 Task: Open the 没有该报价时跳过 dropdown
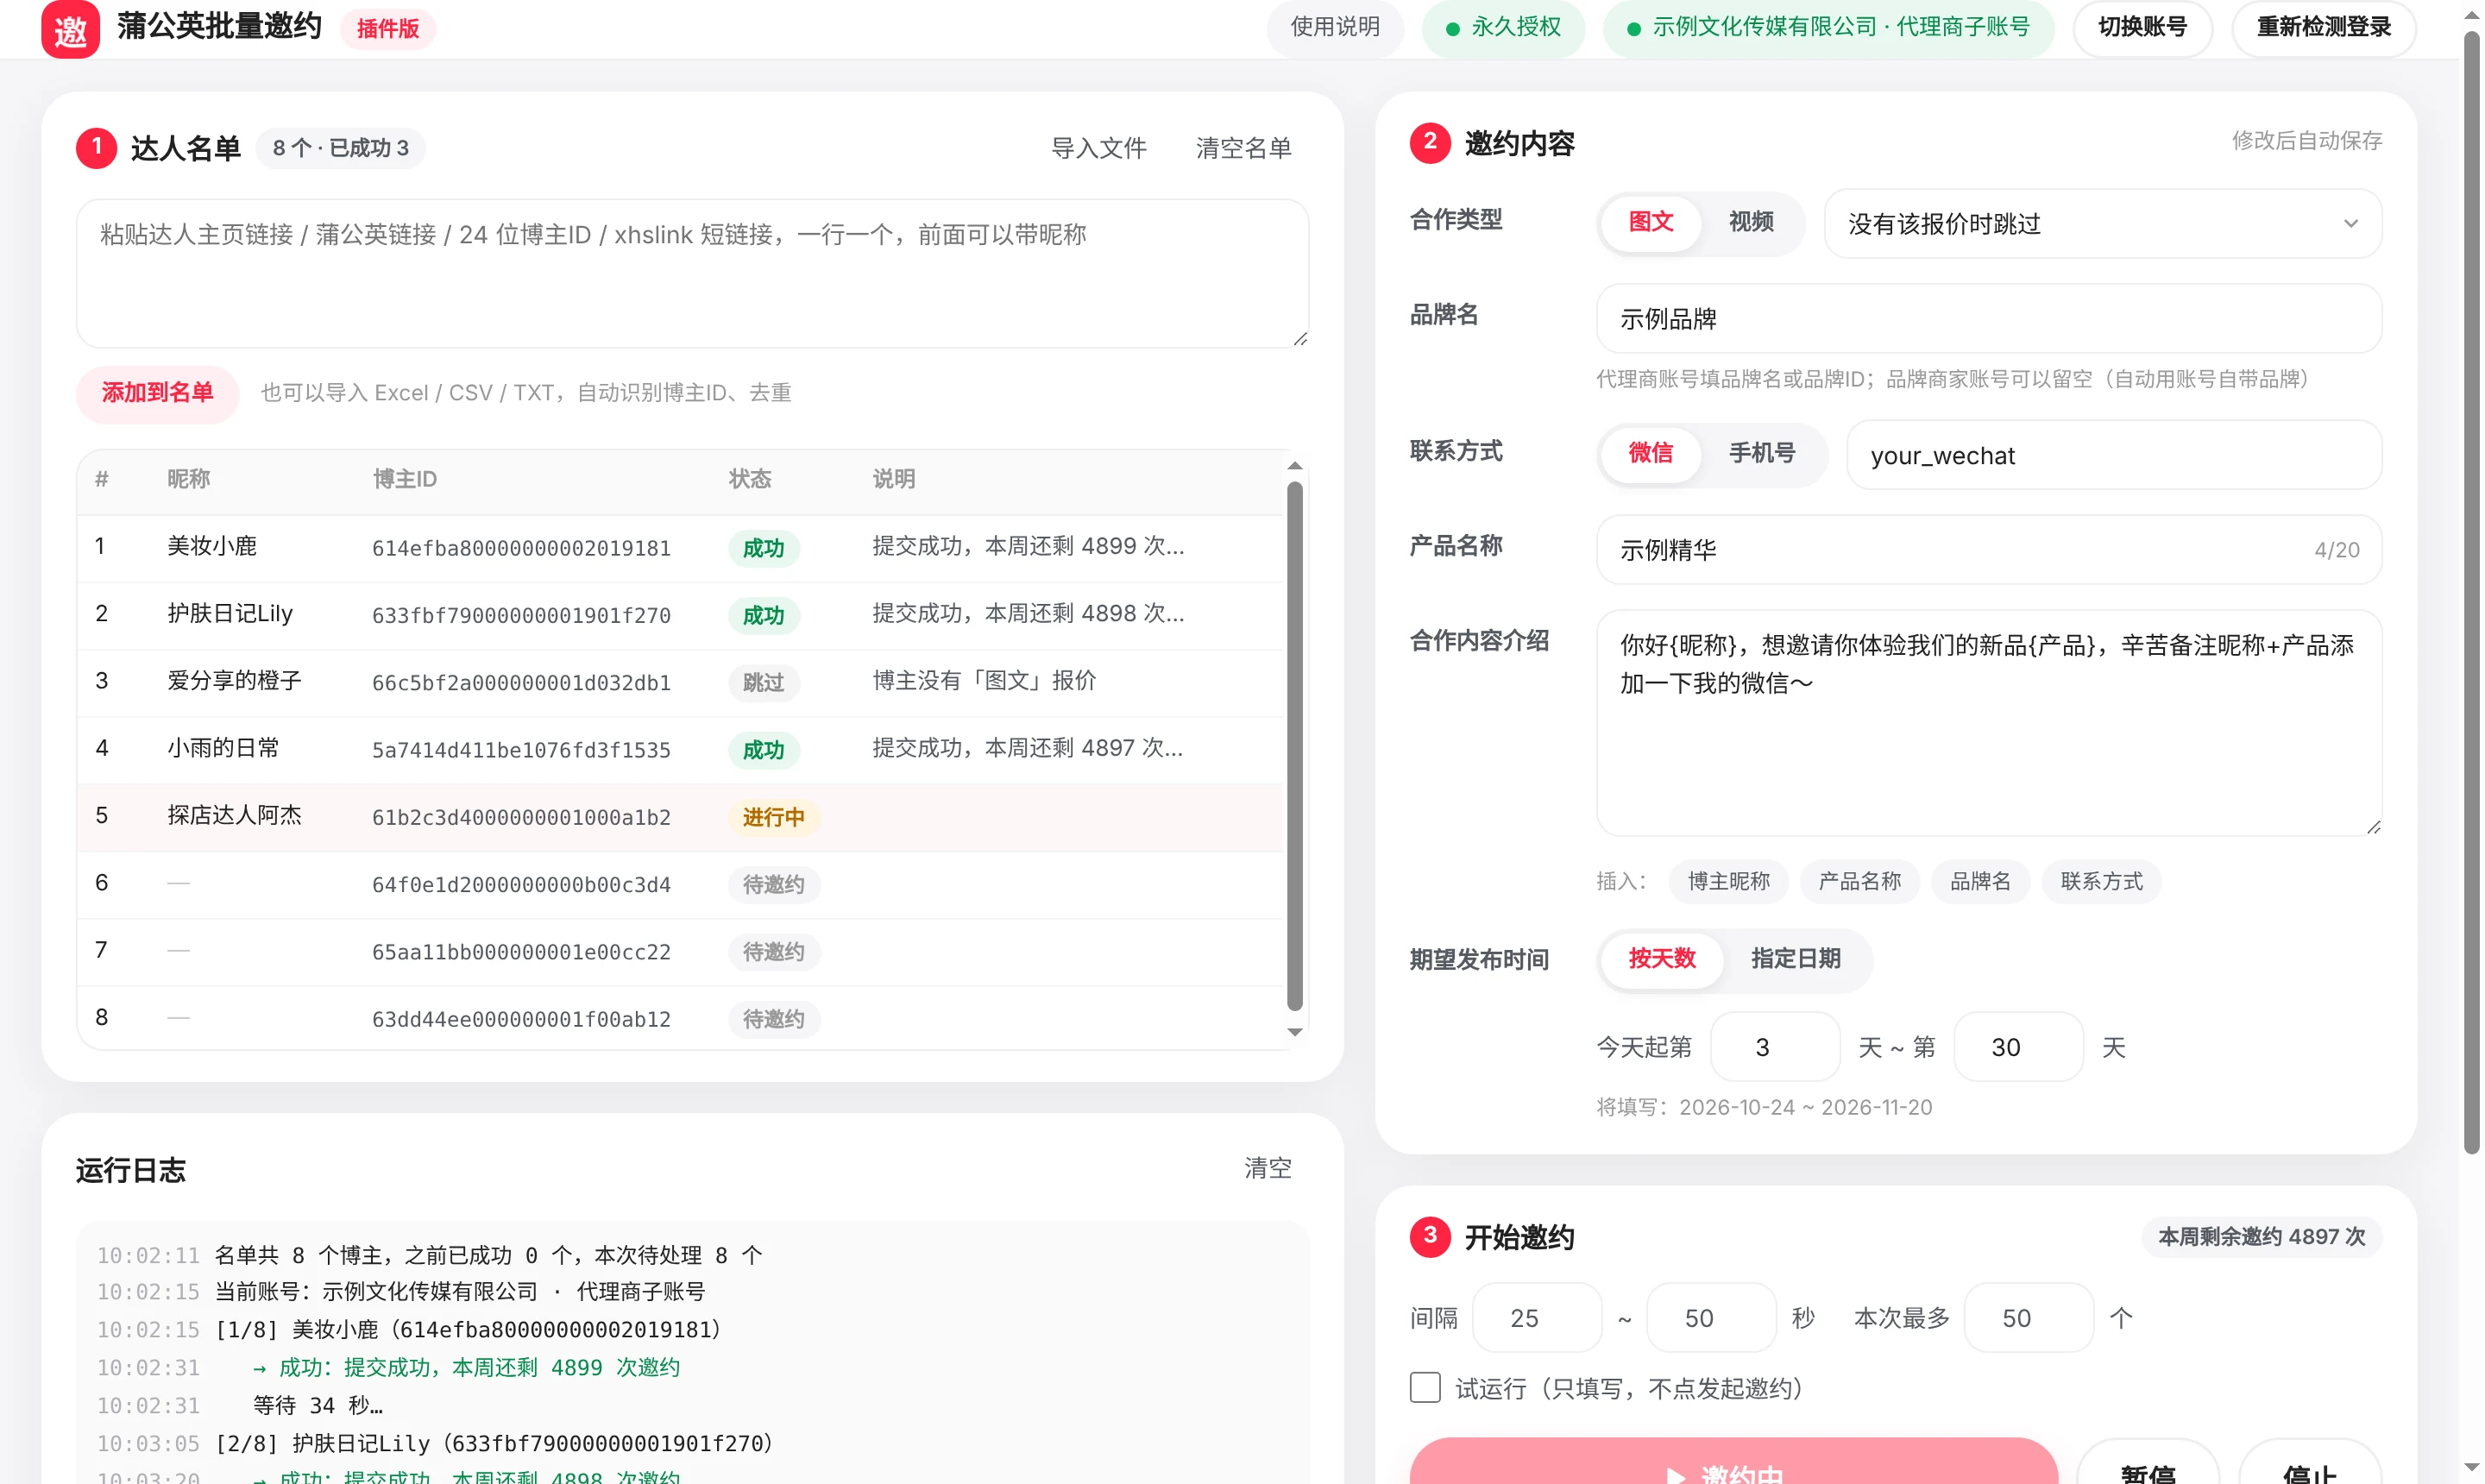(x=2104, y=223)
